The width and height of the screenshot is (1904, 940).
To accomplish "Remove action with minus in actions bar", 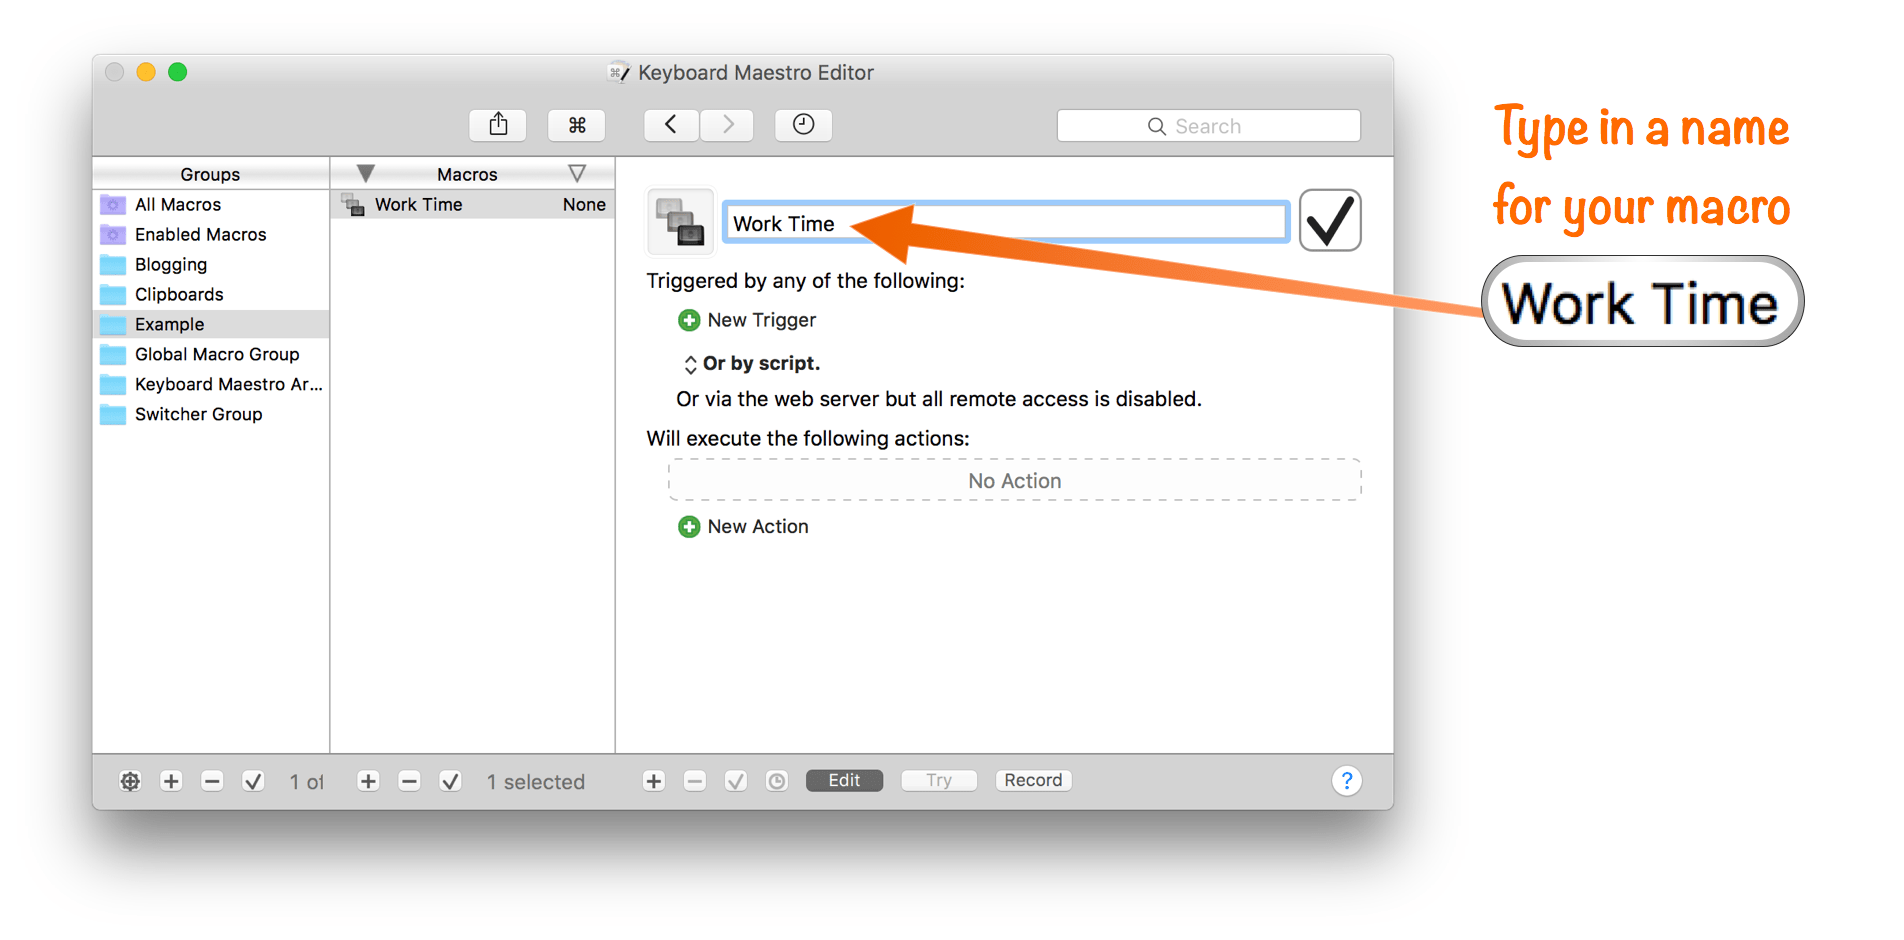I will click(x=695, y=781).
